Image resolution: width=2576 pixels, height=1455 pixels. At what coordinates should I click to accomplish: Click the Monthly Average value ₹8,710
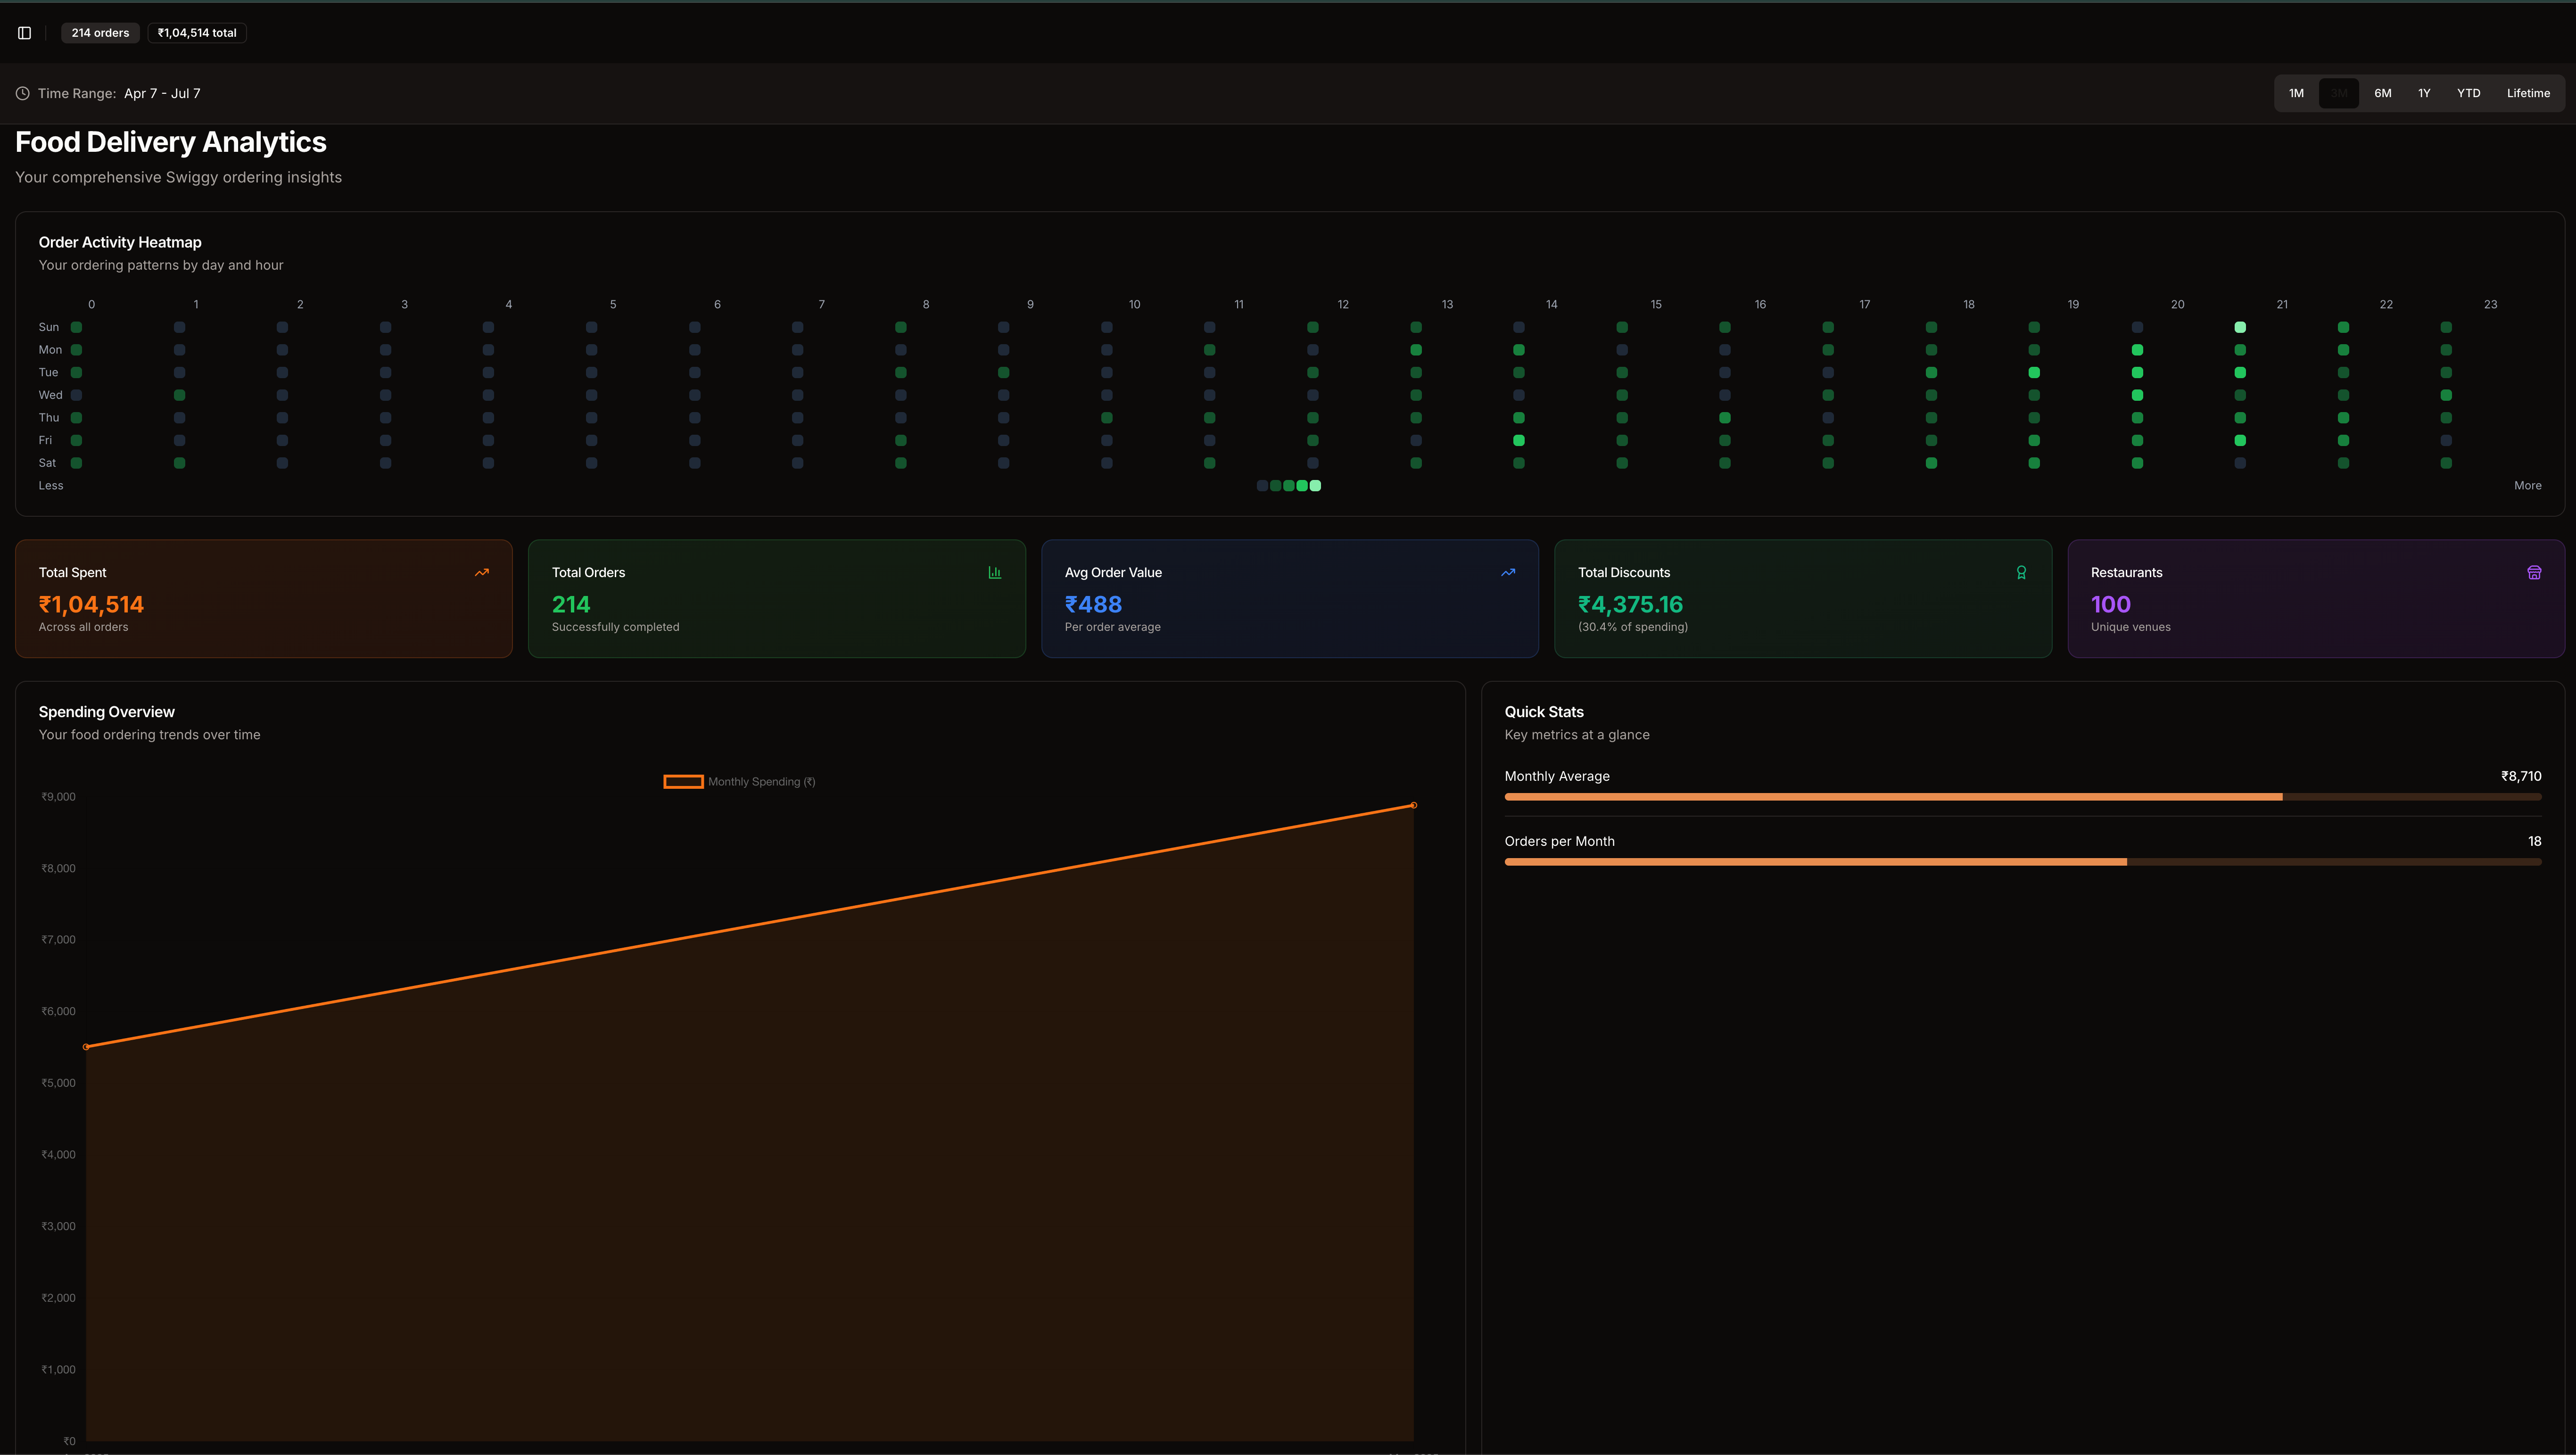2521,776
